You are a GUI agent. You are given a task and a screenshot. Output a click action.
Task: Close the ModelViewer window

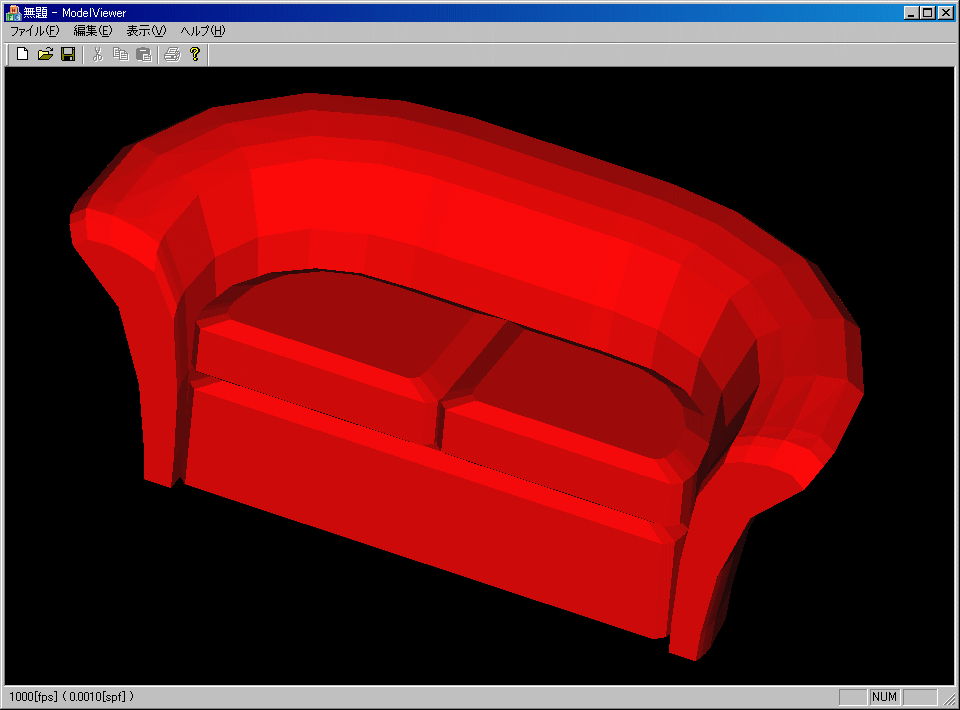click(945, 13)
